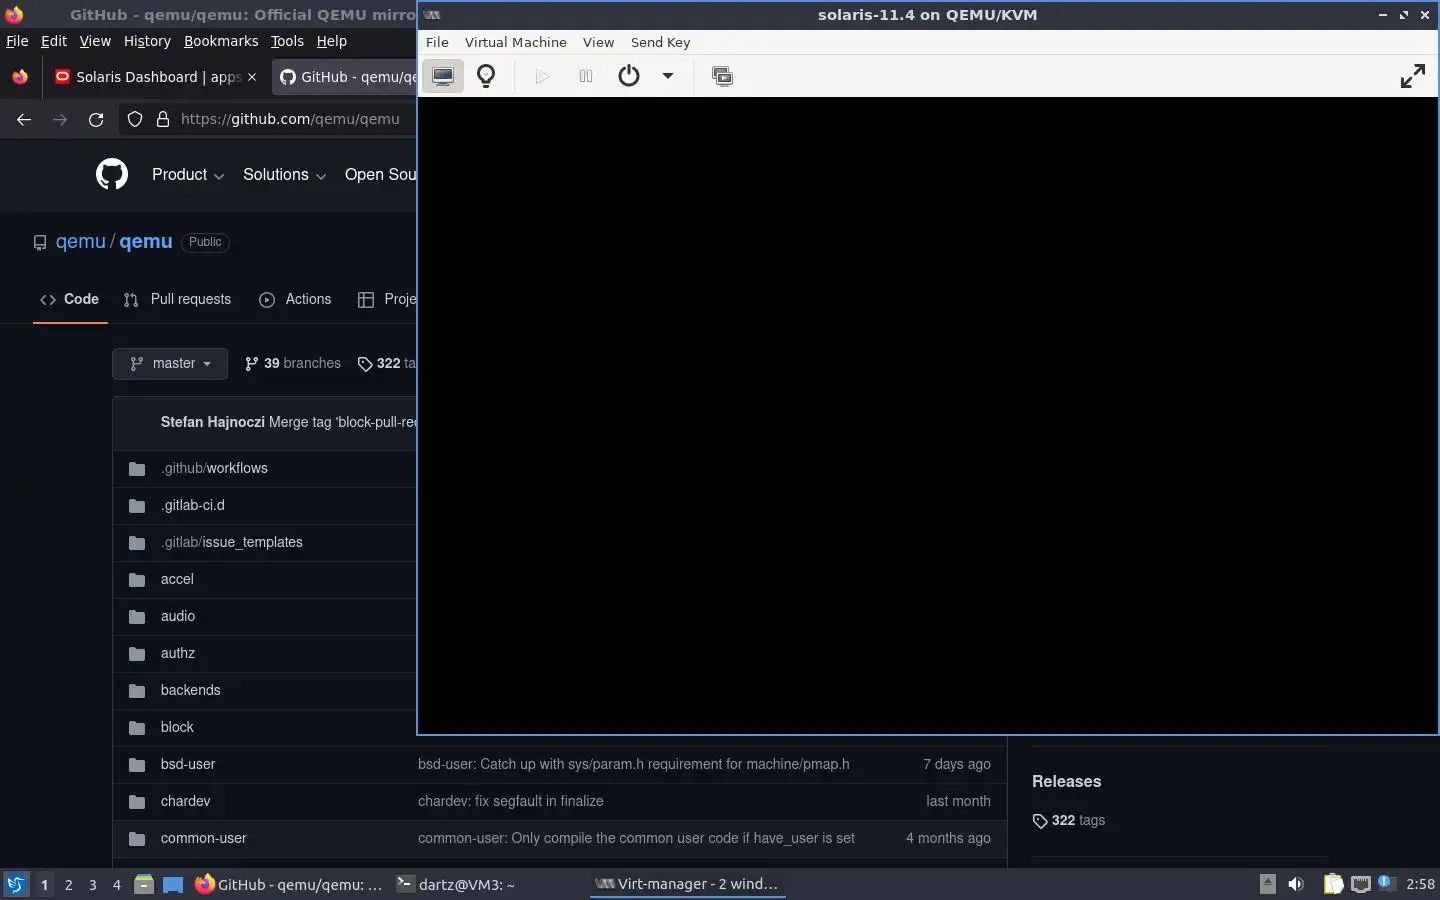
Task: Open the manage VM snapshots view
Action: click(x=722, y=76)
